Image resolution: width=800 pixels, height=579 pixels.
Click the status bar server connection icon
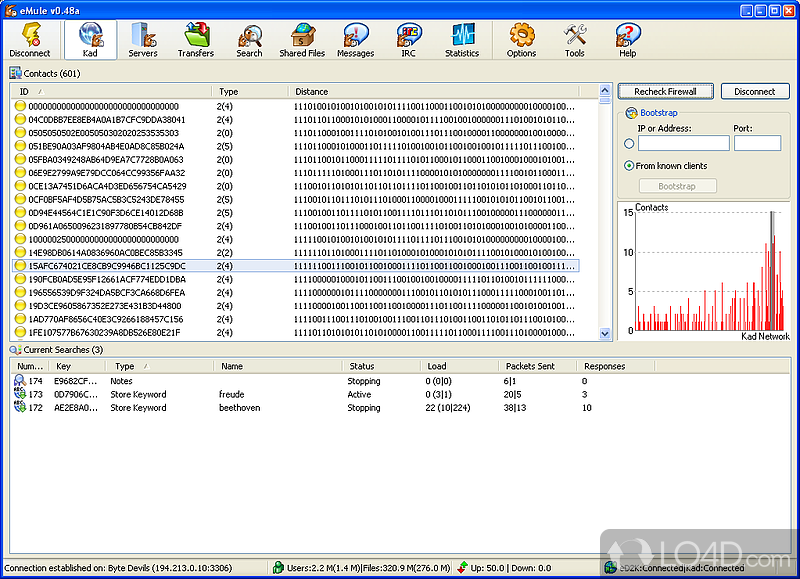(x=278, y=567)
